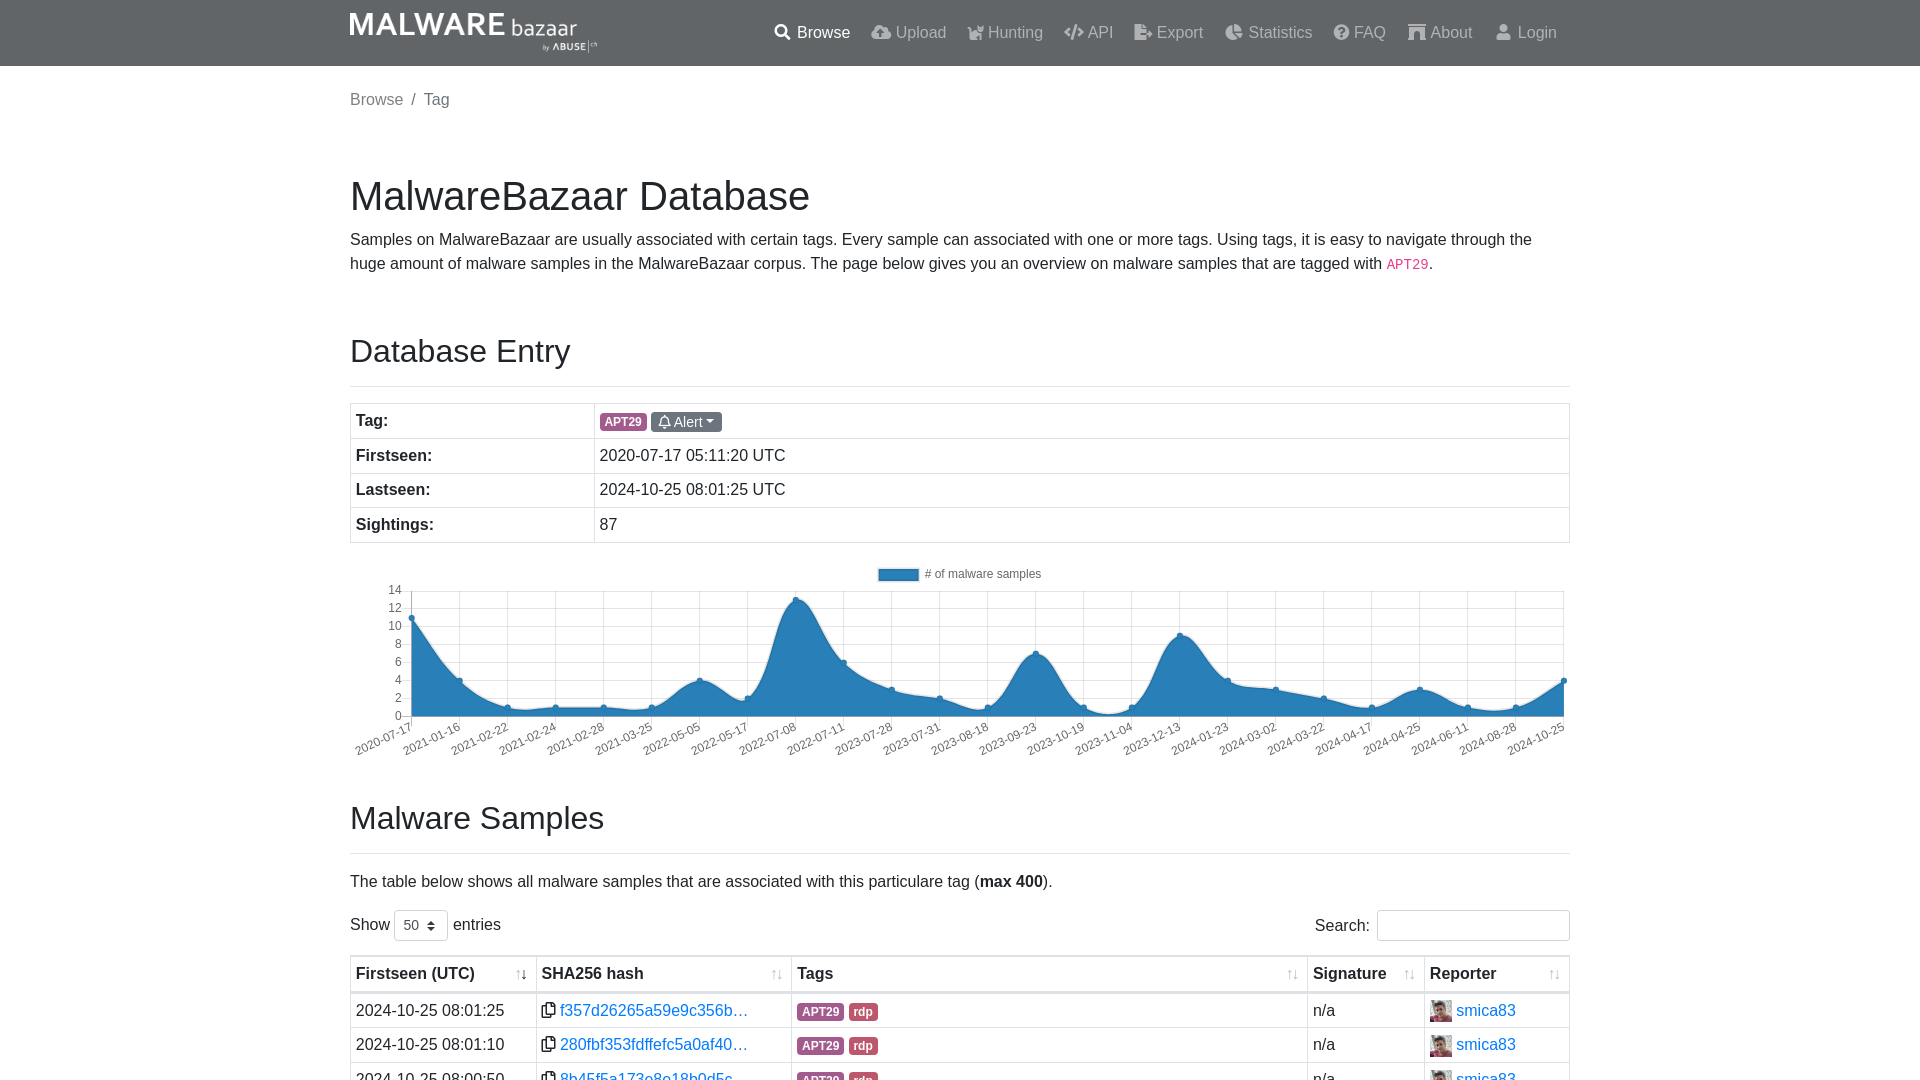Click Lastseen value 2024-10-25 08:01:25 UTC

coord(692,490)
